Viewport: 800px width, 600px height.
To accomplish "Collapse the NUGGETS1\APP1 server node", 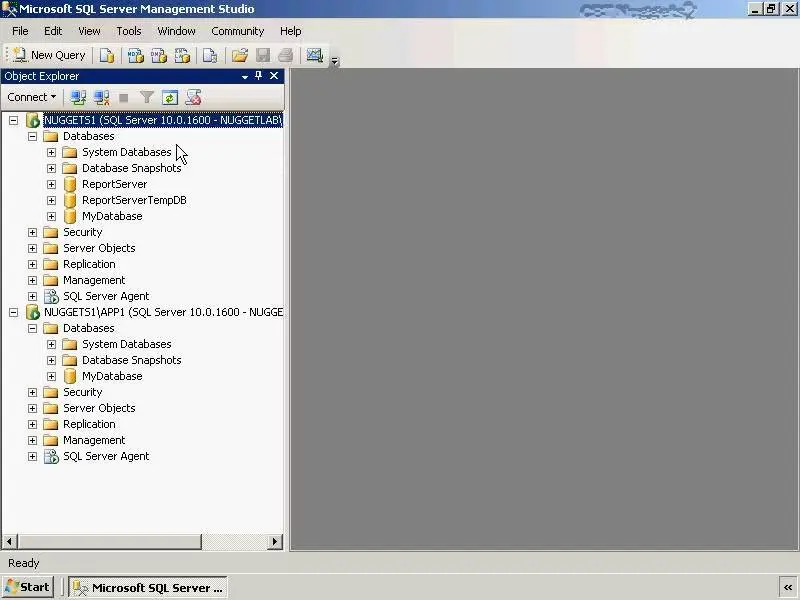I will (14, 312).
